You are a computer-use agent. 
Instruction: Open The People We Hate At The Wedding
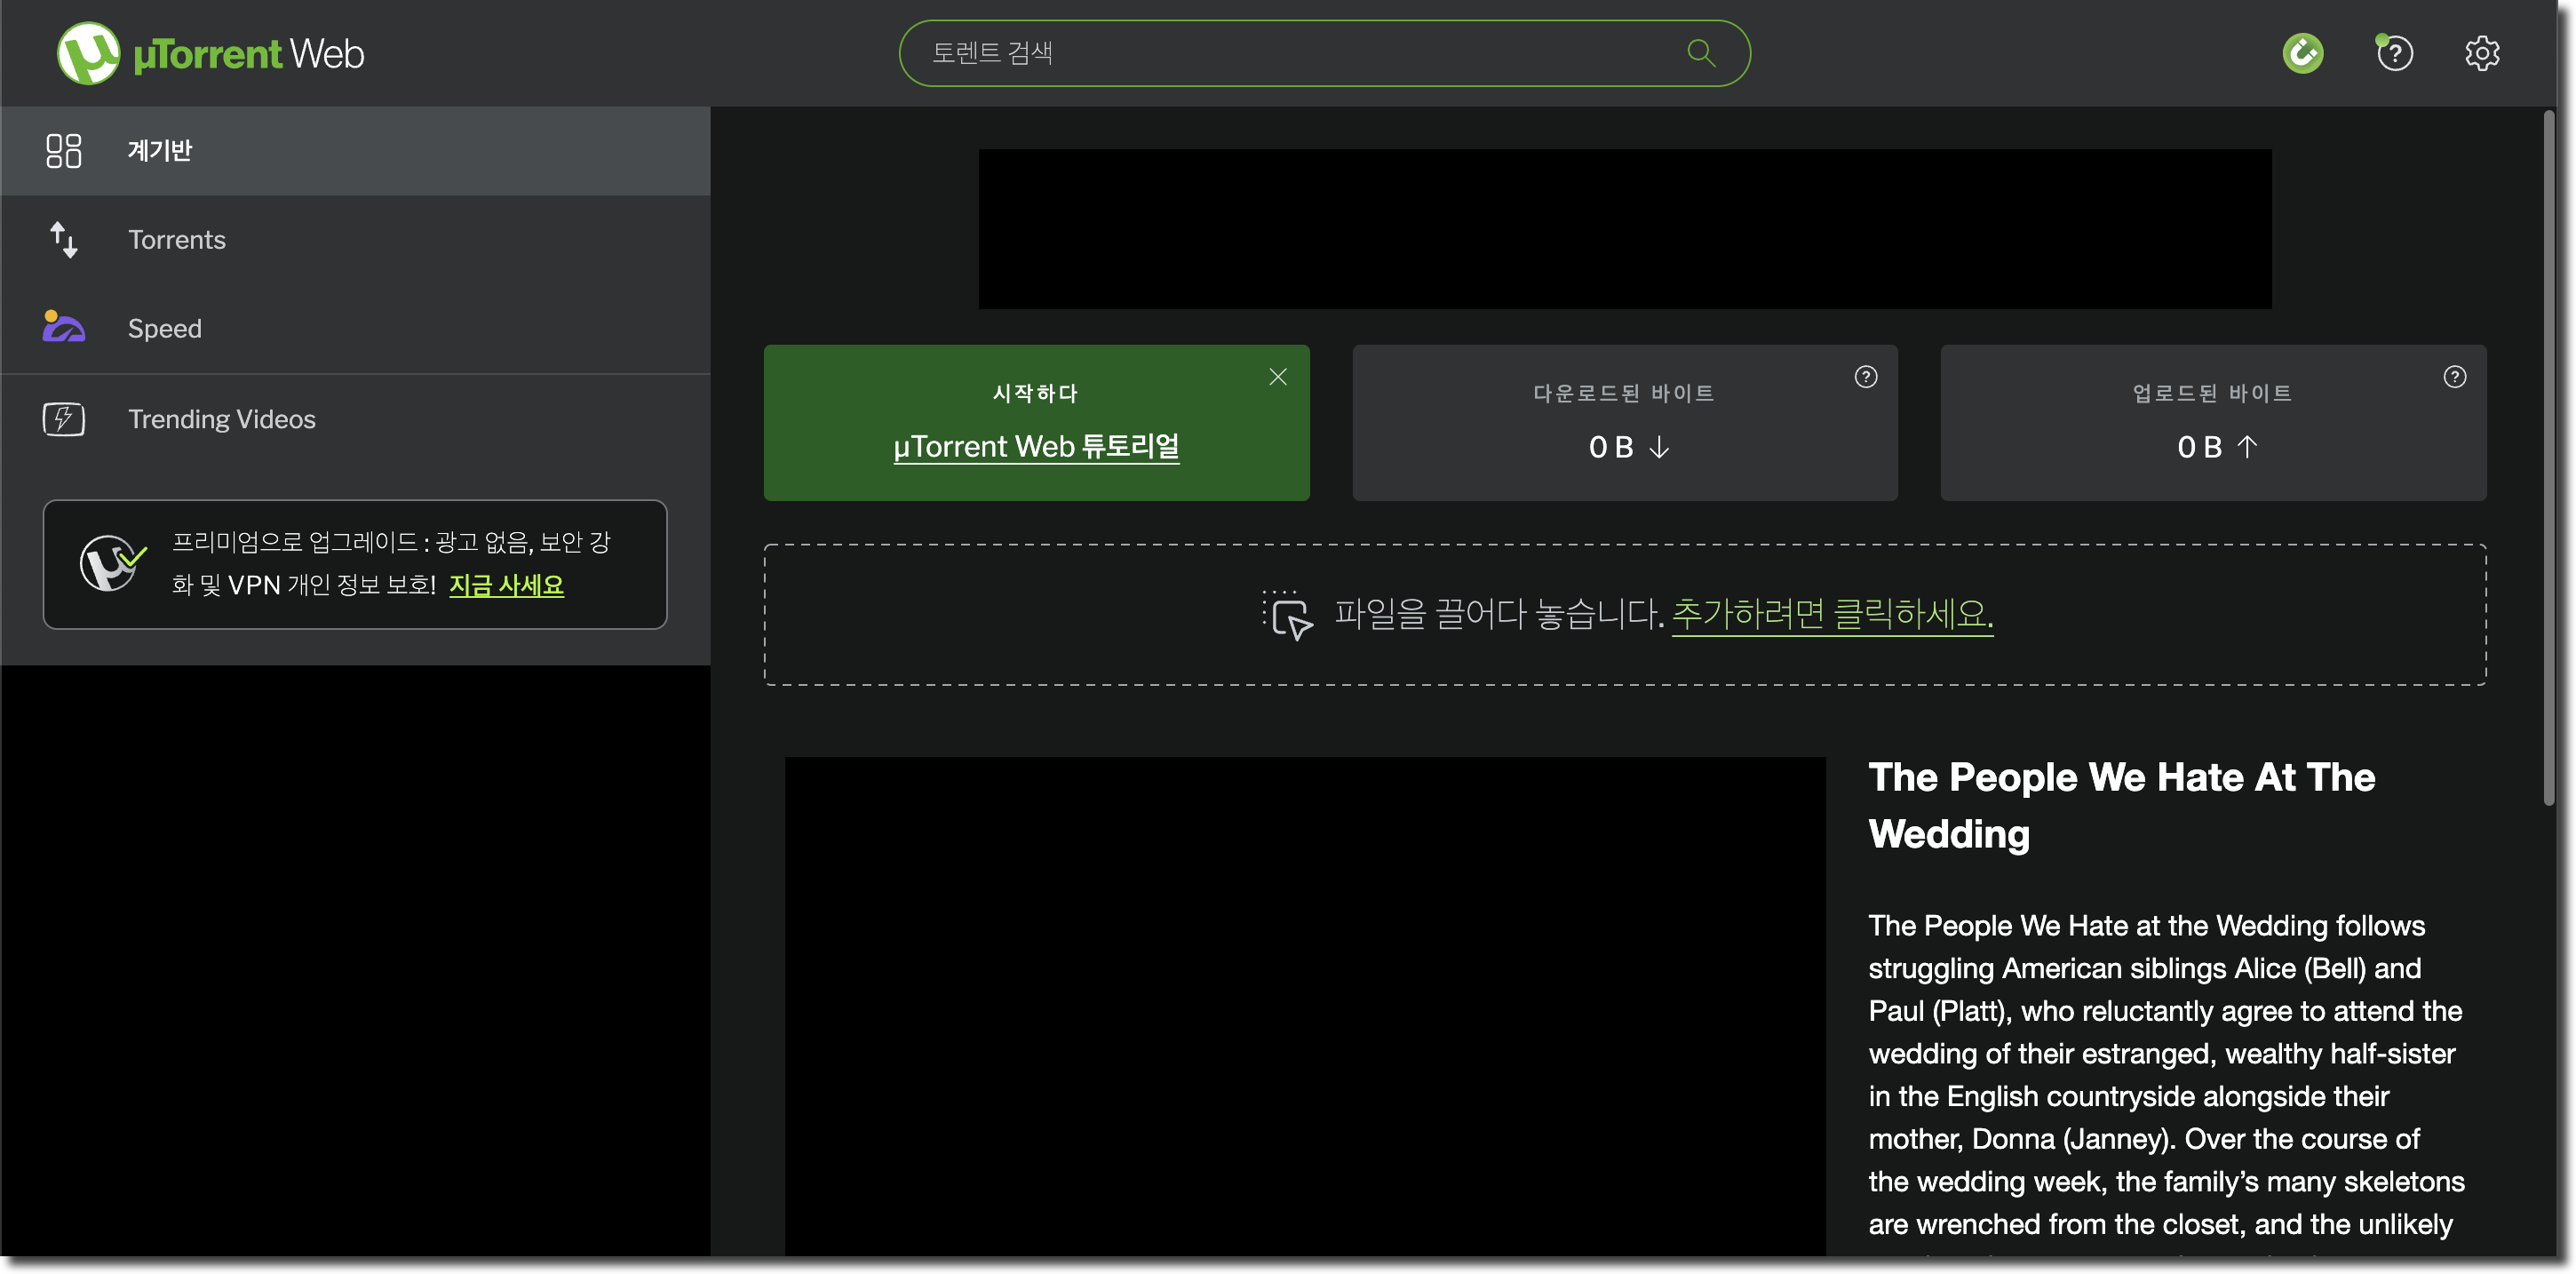pos(2121,805)
